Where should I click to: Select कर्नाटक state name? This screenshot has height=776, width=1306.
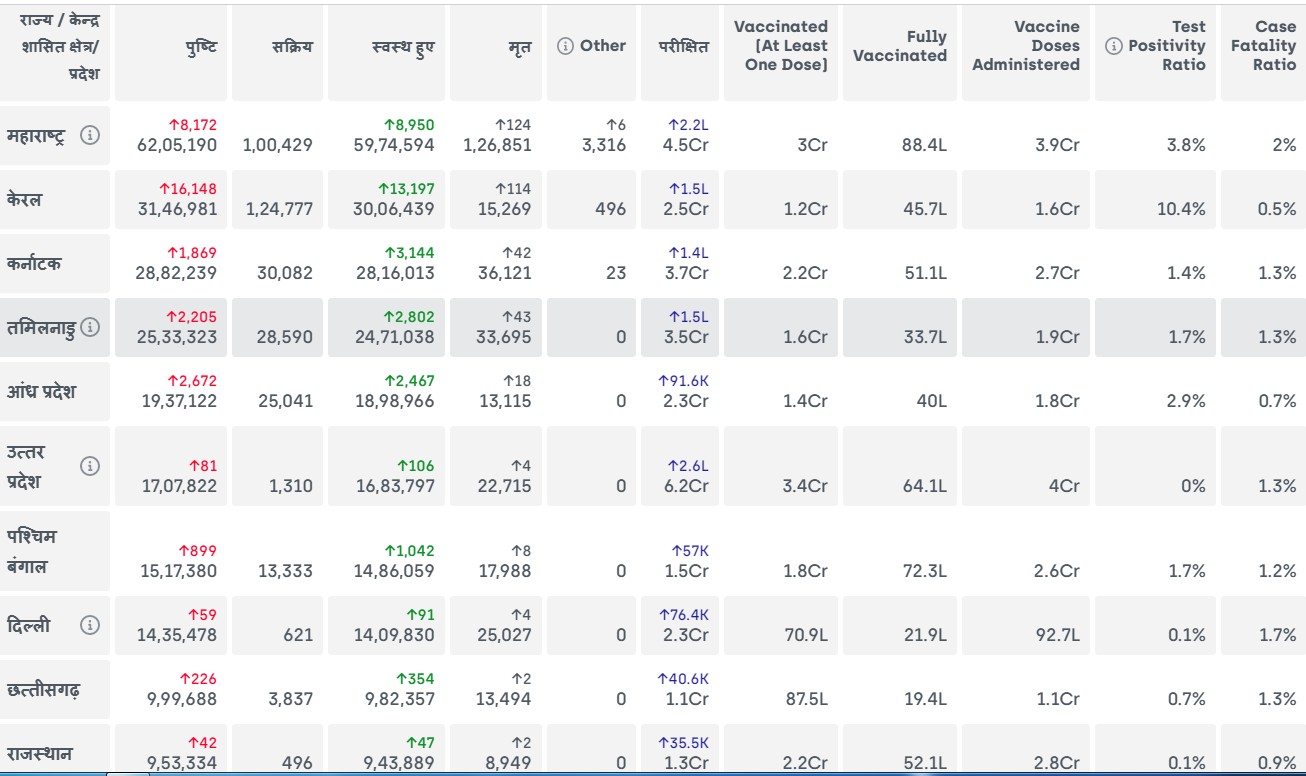click(34, 264)
